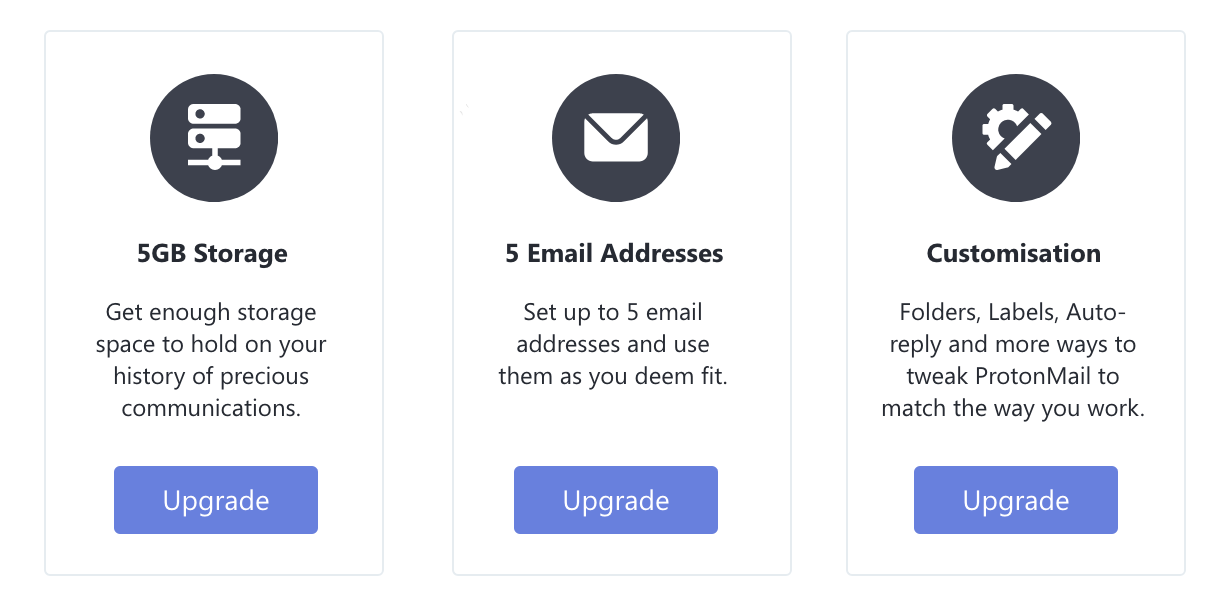Click Upgrade under Customisation
This screenshot has width=1224, height=614.
click(x=1015, y=500)
